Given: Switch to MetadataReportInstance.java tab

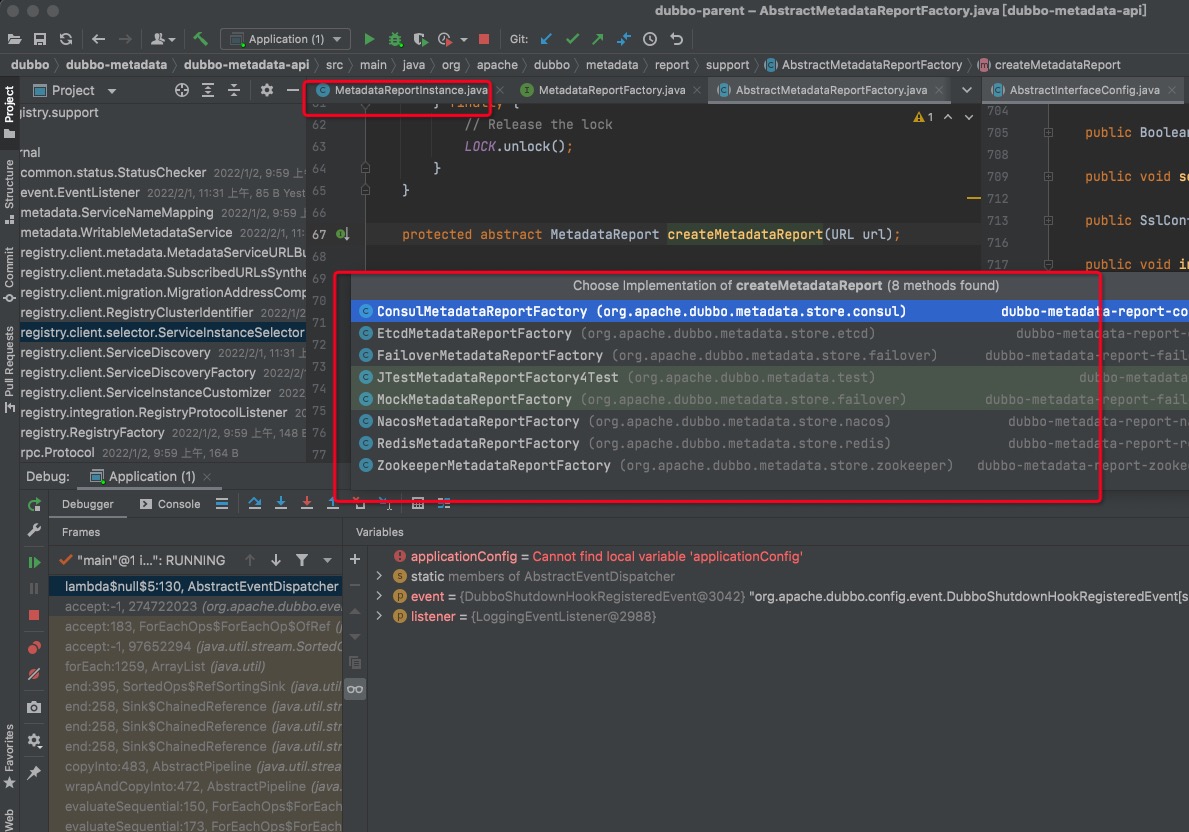Looking at the screenshot, I should pyautogui.click(x=410, y=90).
